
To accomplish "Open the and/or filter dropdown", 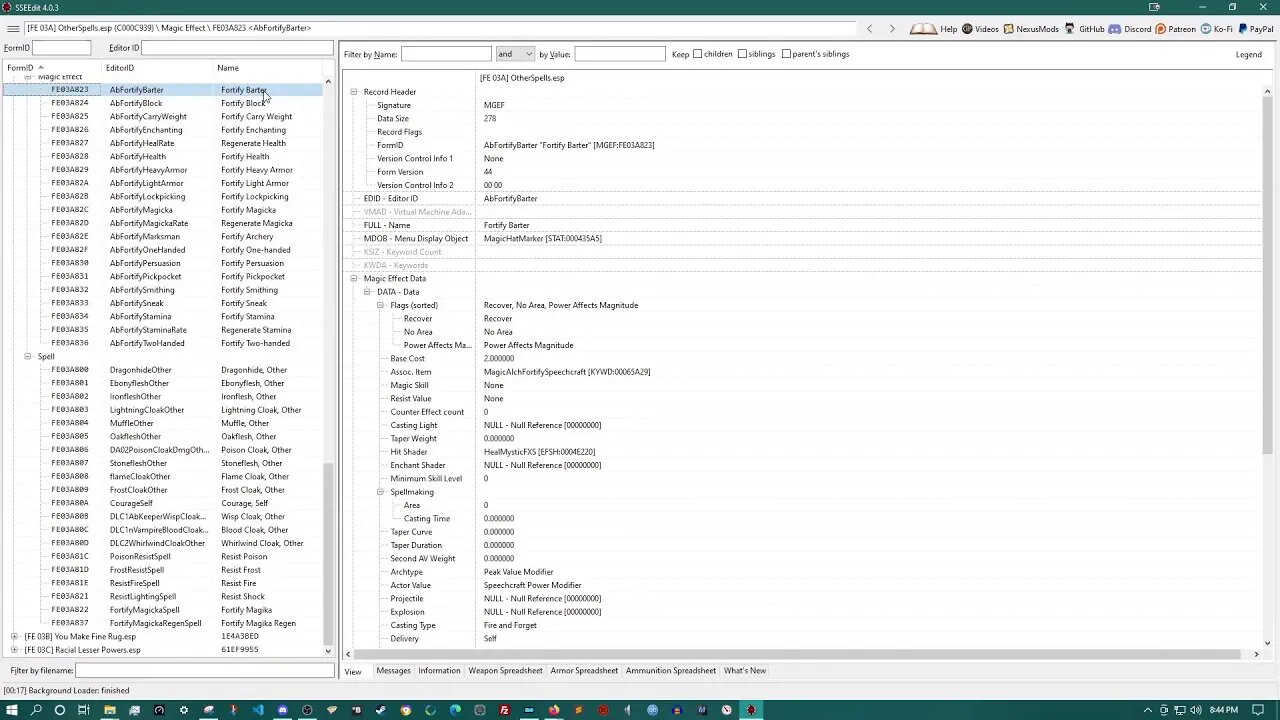I will 515,54.
